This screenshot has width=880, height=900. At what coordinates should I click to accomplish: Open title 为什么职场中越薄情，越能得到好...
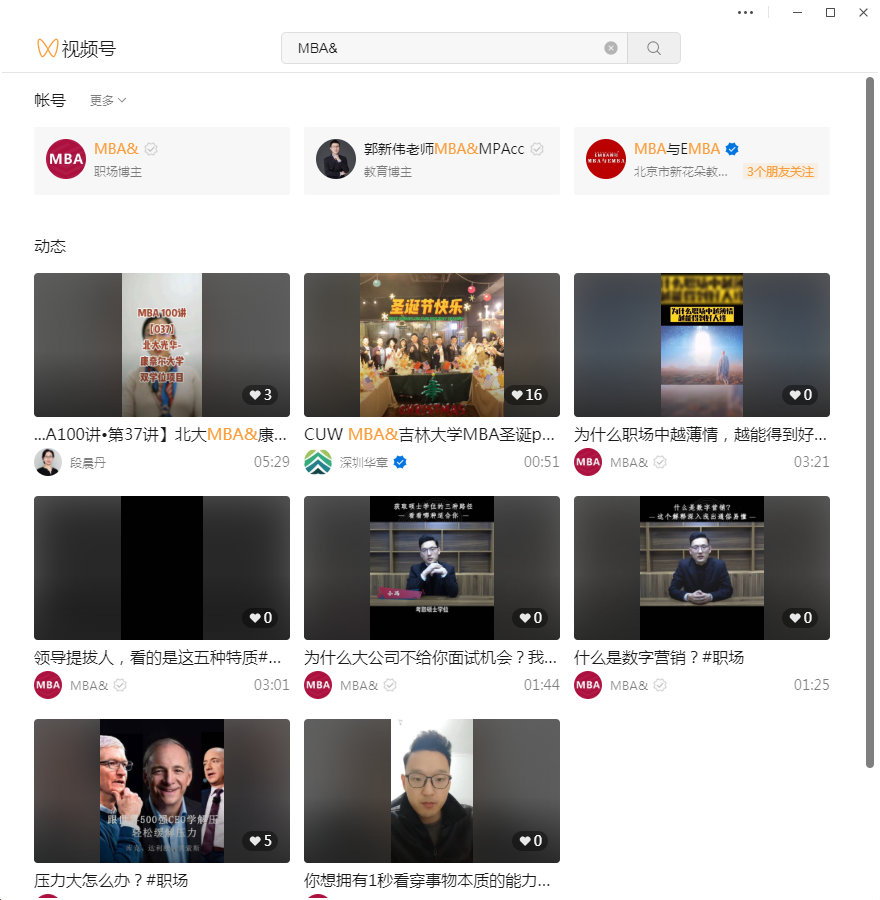[700, 435]
